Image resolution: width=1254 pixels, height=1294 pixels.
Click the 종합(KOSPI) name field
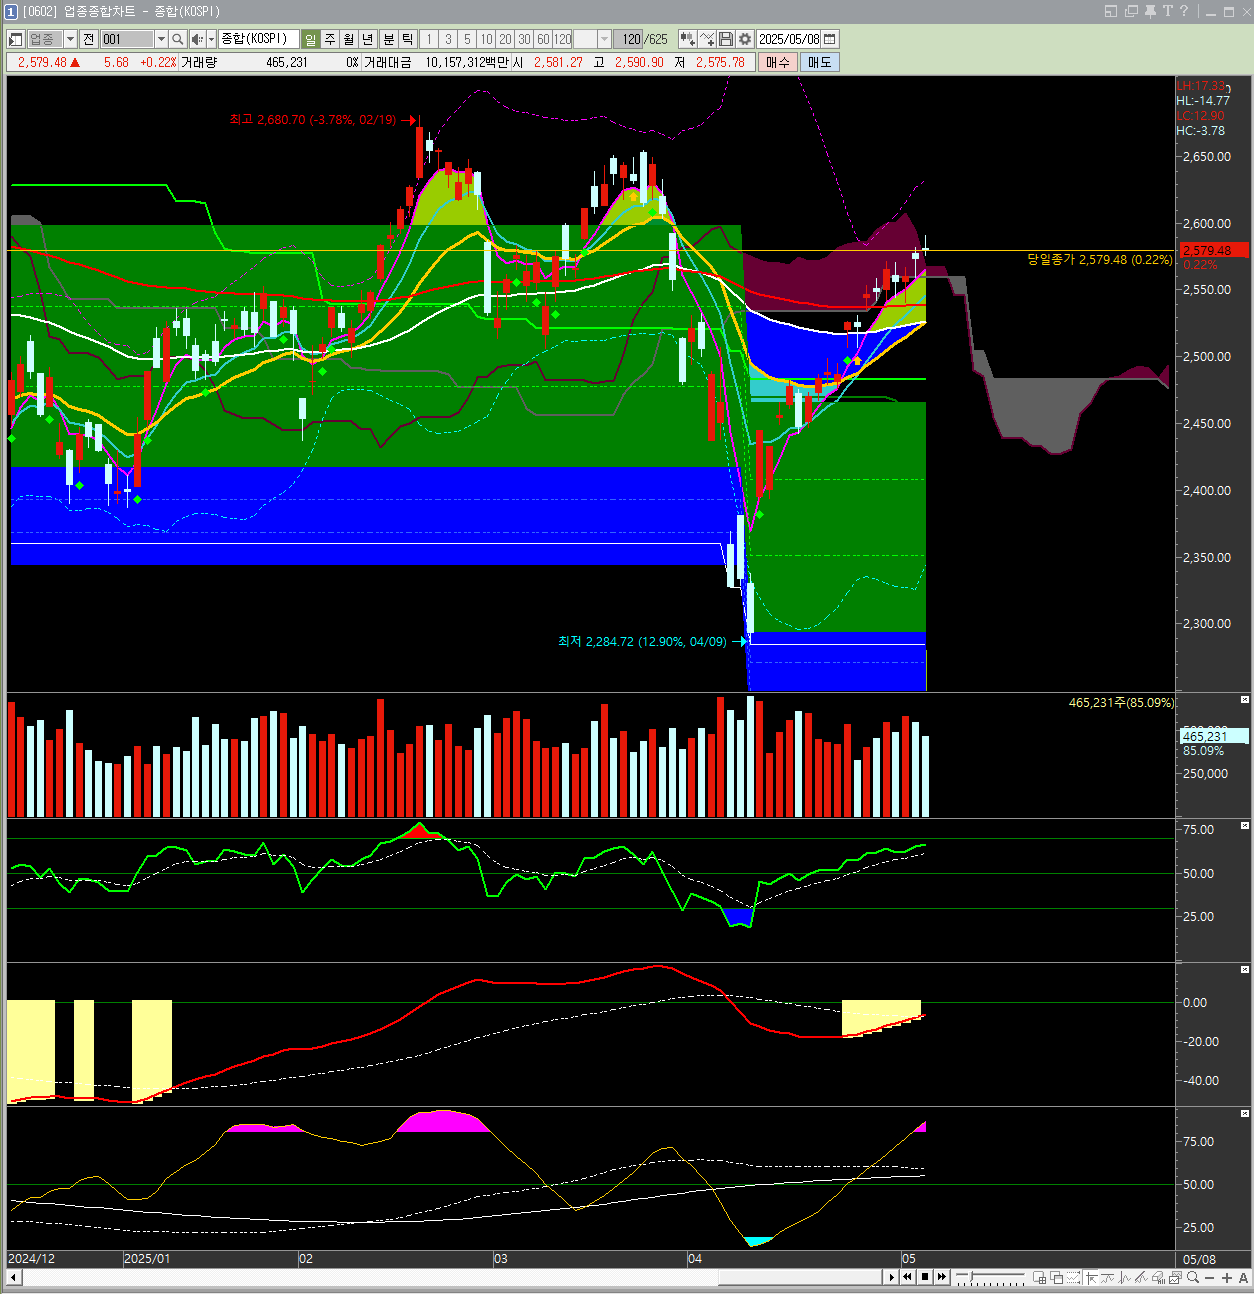point(258,39)
